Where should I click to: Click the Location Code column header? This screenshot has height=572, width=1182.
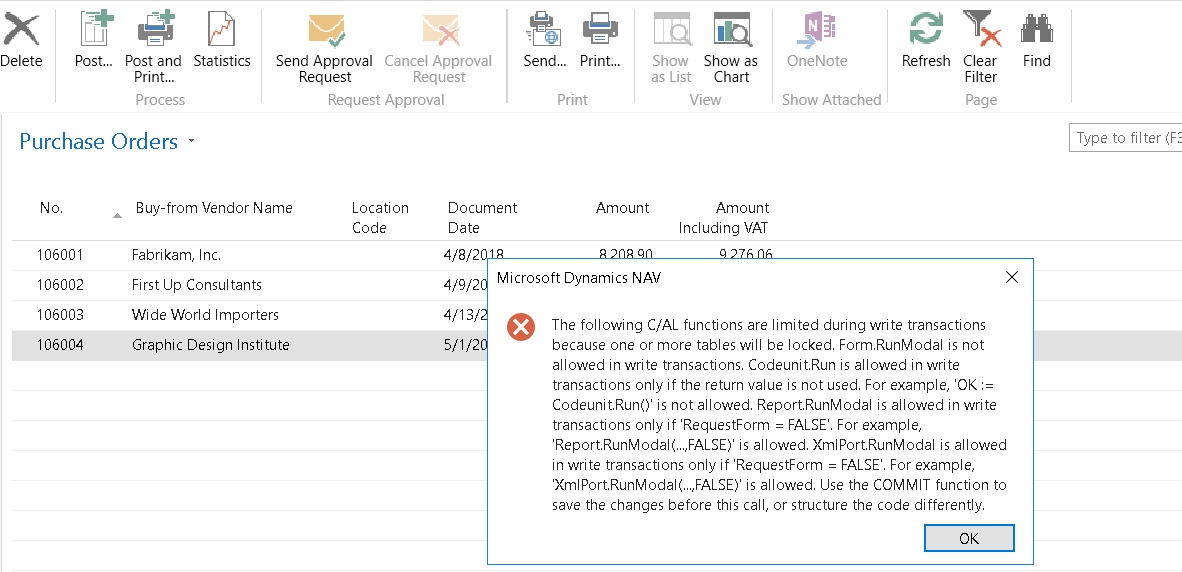click(380, 218)
